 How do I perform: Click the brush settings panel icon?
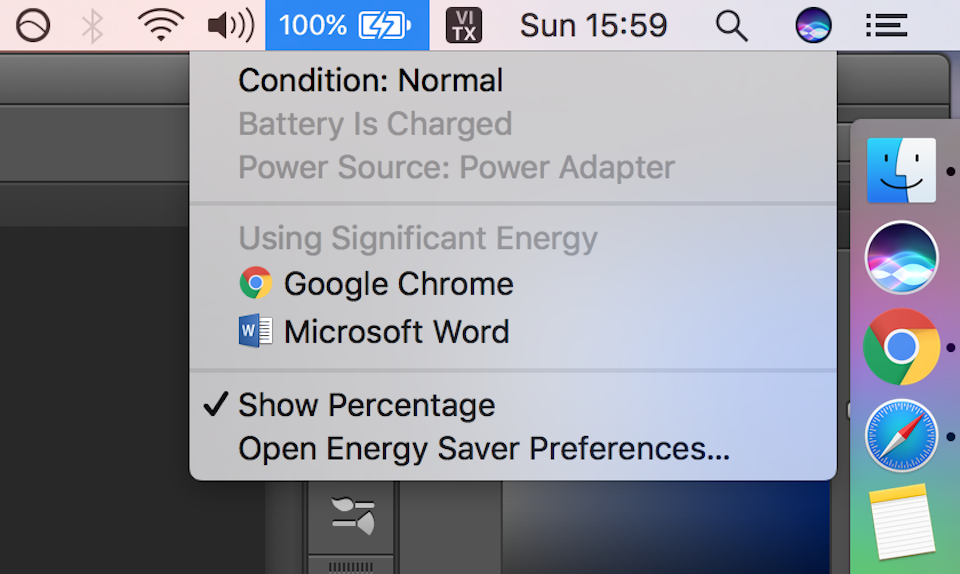353,514
